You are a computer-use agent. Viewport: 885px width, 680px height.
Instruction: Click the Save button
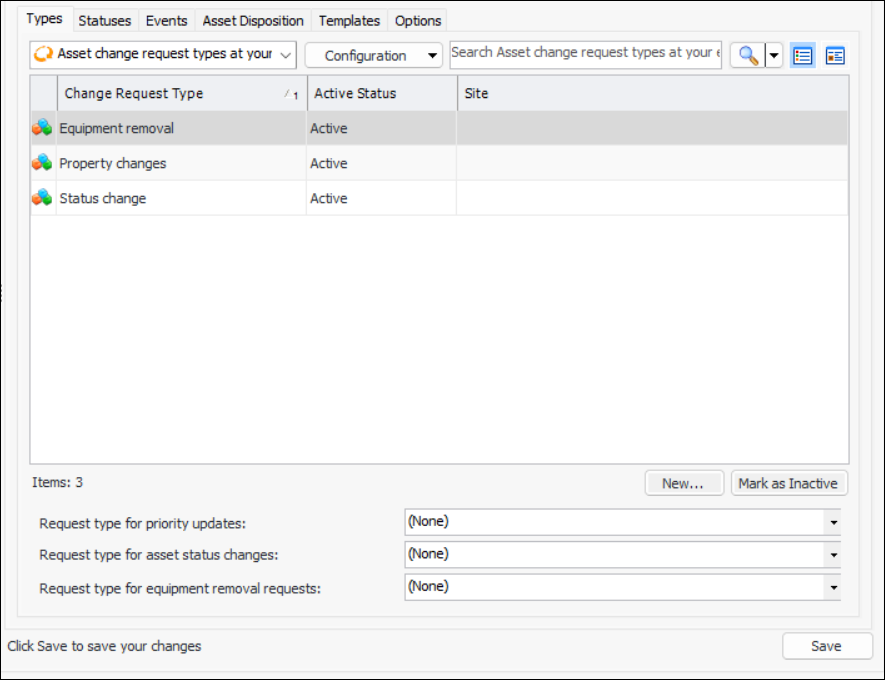point(827,646)
